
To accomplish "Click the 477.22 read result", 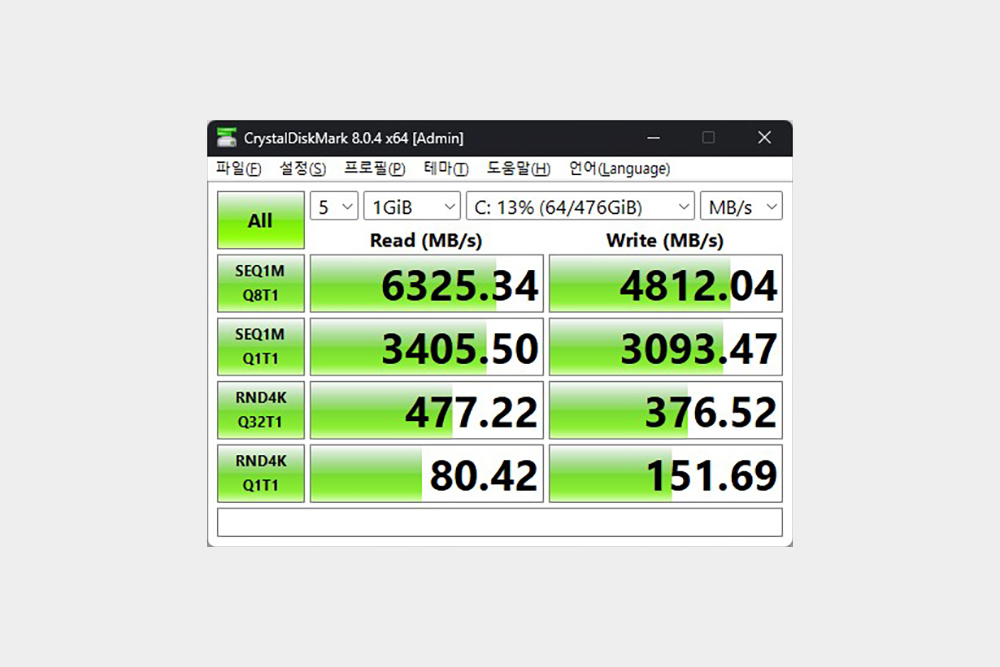I will coord(427,410).
